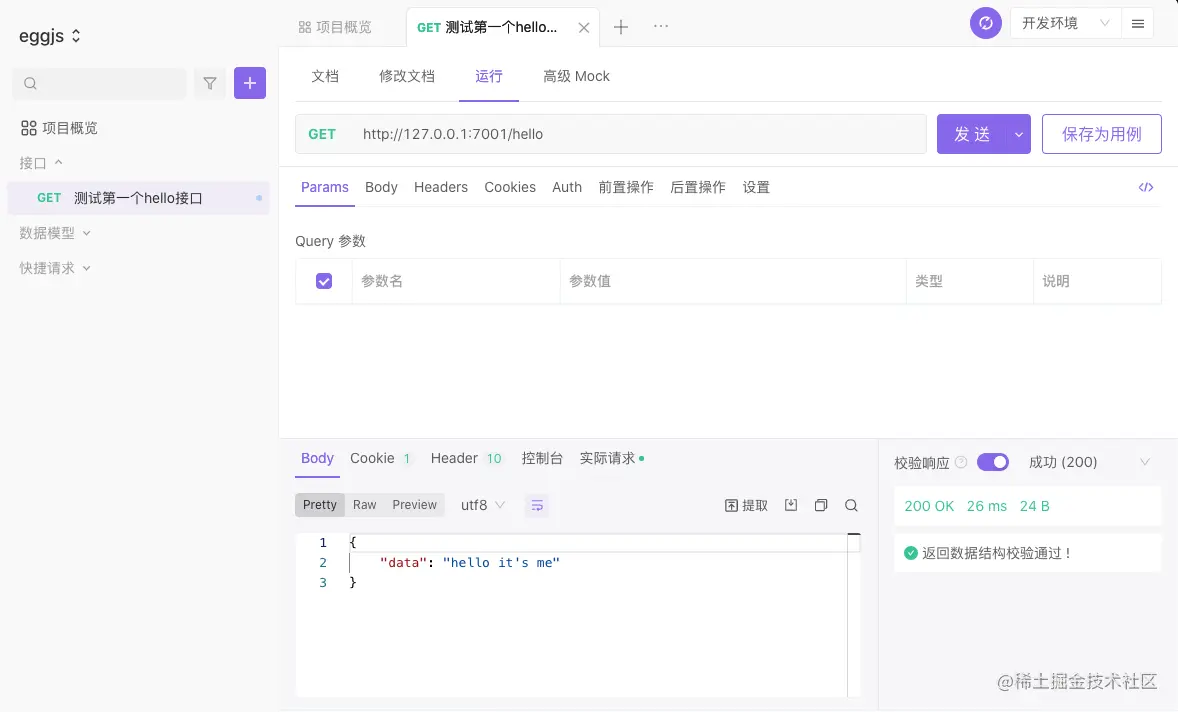Close the 测试第一个hello tab
This screenshot has width=1178, height=712.
pos(584,28)
